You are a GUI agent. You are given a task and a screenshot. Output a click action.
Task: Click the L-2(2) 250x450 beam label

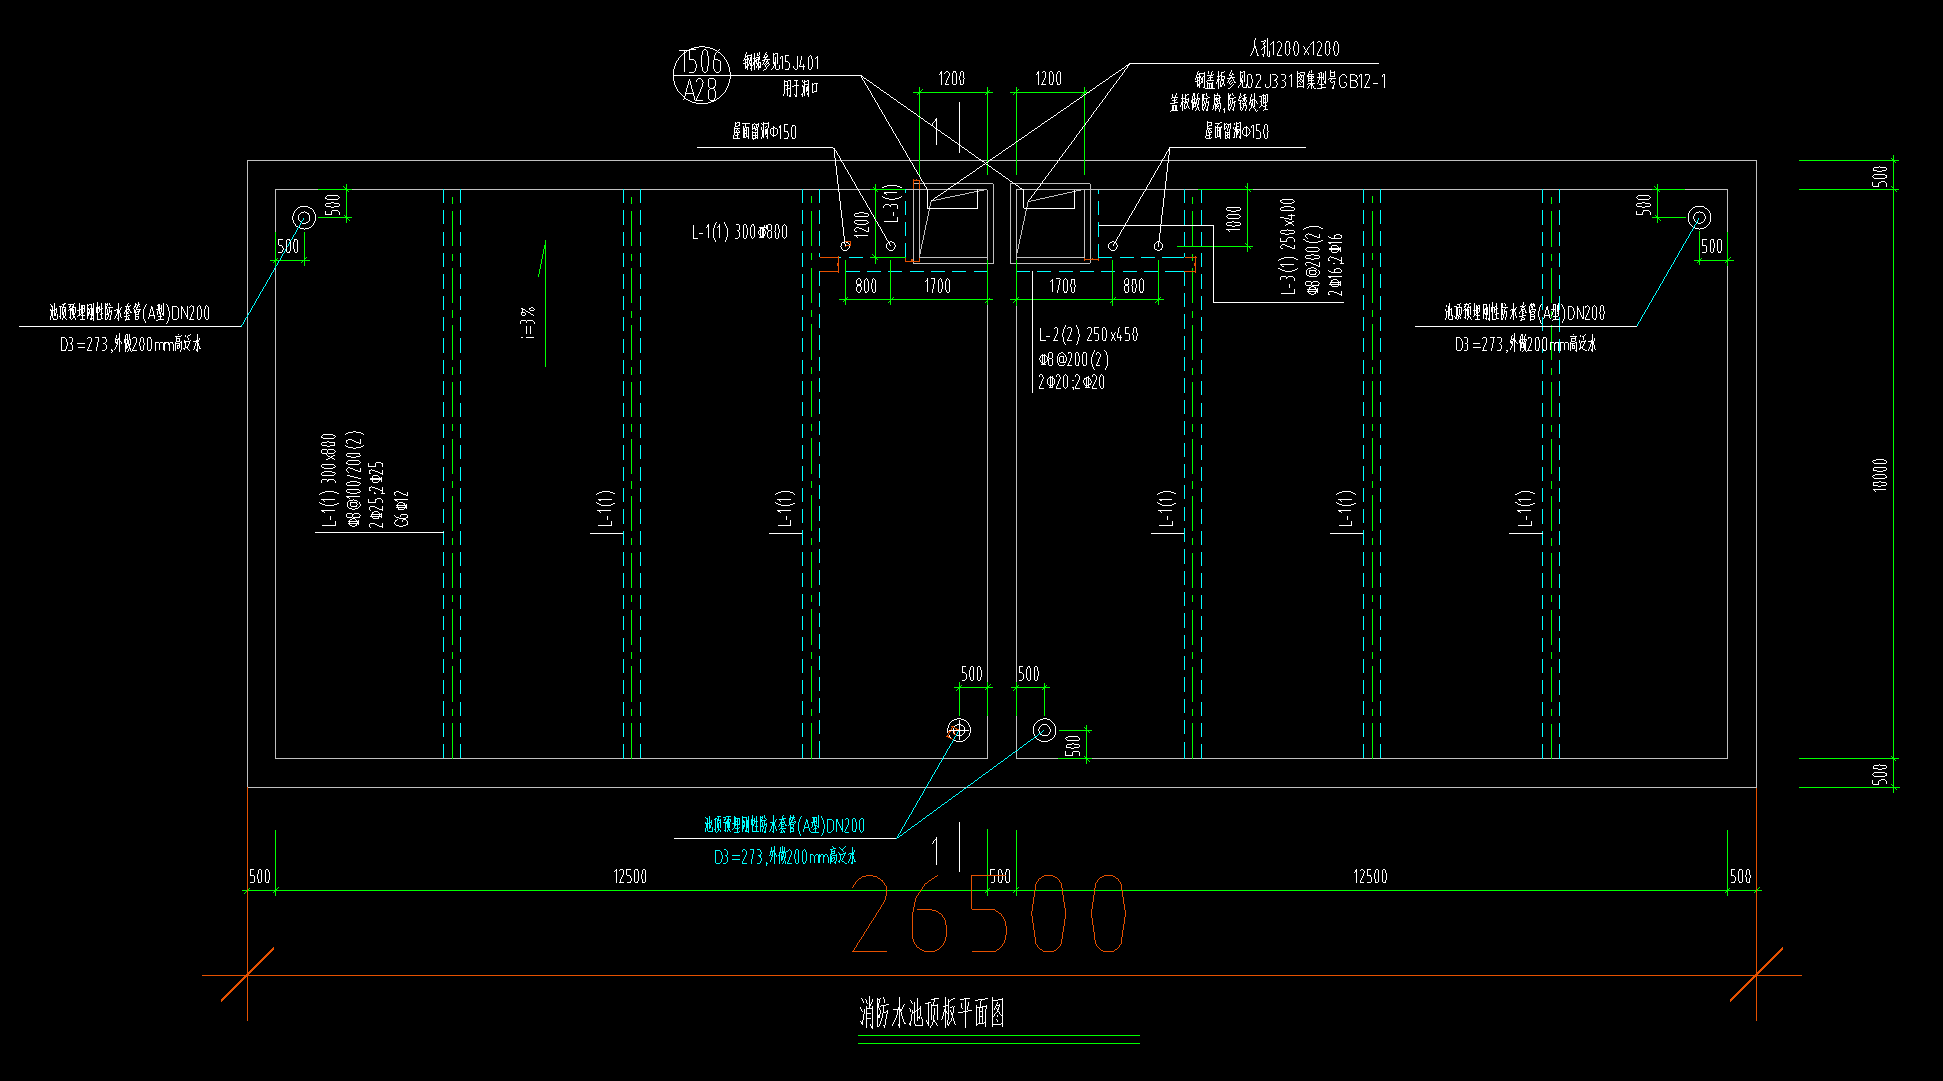tap(1088, 335)
